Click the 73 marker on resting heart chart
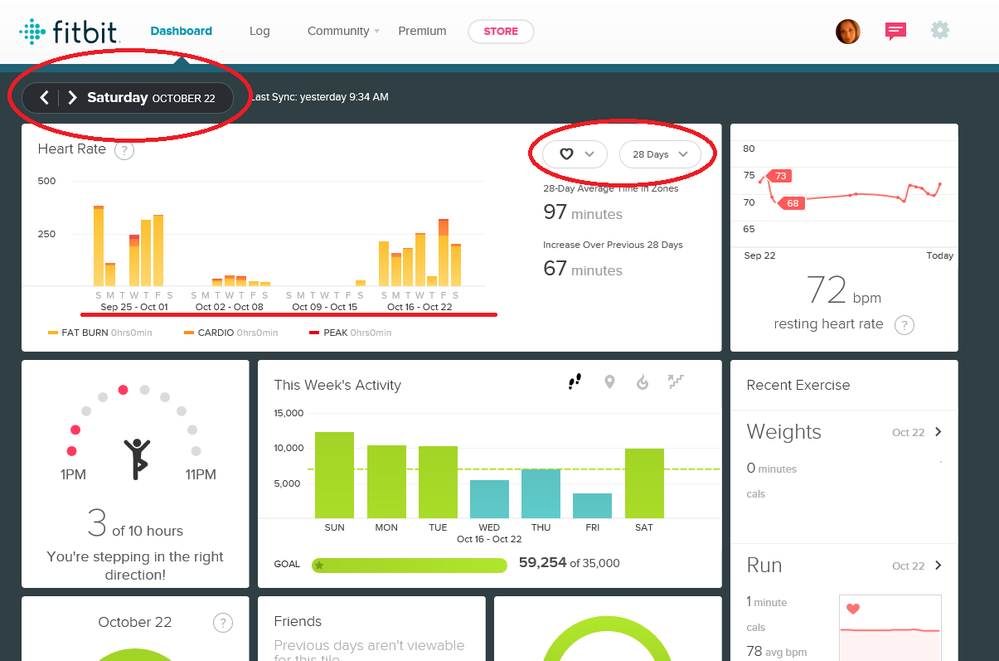This screenshot has height=661, width=999. click(x=780, y=176)
